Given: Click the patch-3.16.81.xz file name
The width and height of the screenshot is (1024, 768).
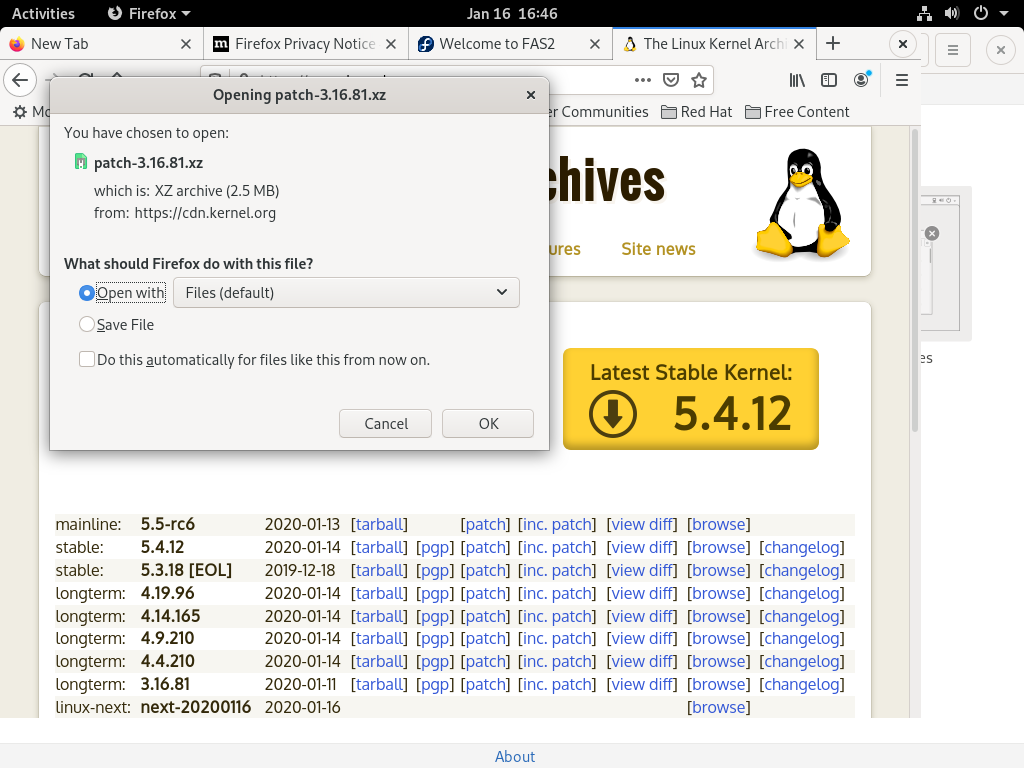Looking at the screenshot, I should coord(148,163).
